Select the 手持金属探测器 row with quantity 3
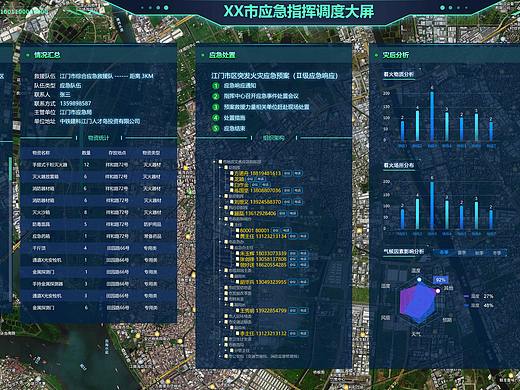Viewport: 520px width, 390px height. [x=98, y=284]
